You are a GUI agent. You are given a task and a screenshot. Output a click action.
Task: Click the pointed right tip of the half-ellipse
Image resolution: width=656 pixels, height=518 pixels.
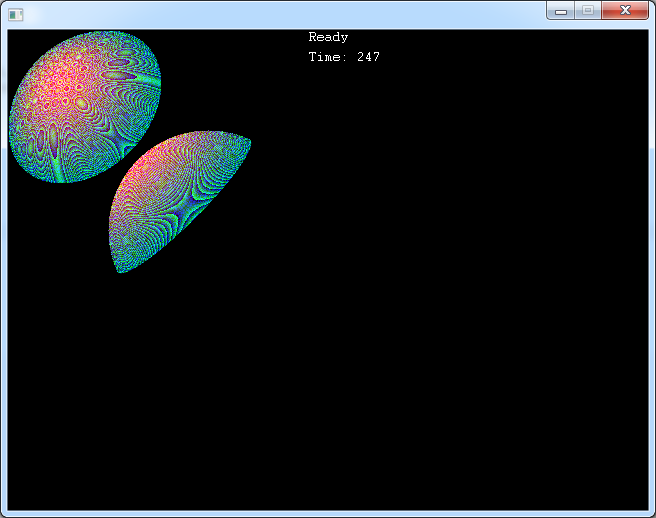tap(248, 143)
